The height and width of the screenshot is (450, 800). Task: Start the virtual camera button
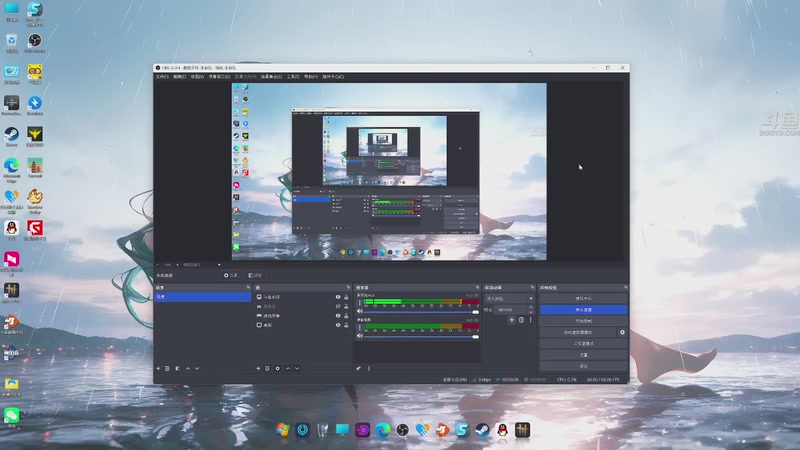578,332
